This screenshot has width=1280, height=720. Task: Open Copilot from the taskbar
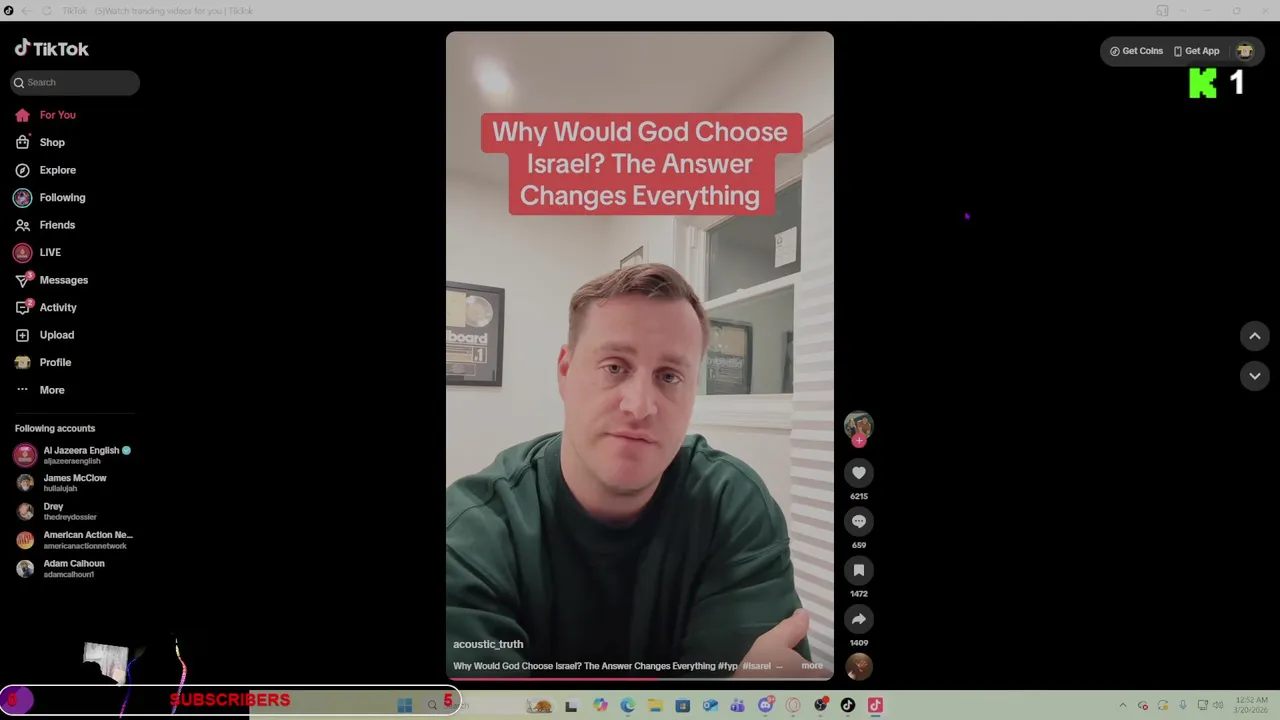[x=600, y=705]
